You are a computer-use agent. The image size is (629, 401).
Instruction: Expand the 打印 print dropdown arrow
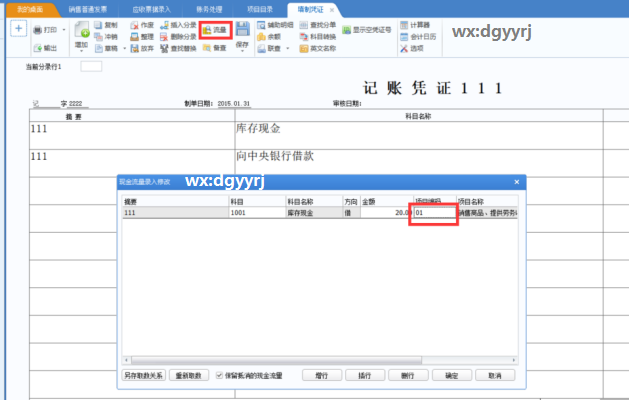coord(65,30)
